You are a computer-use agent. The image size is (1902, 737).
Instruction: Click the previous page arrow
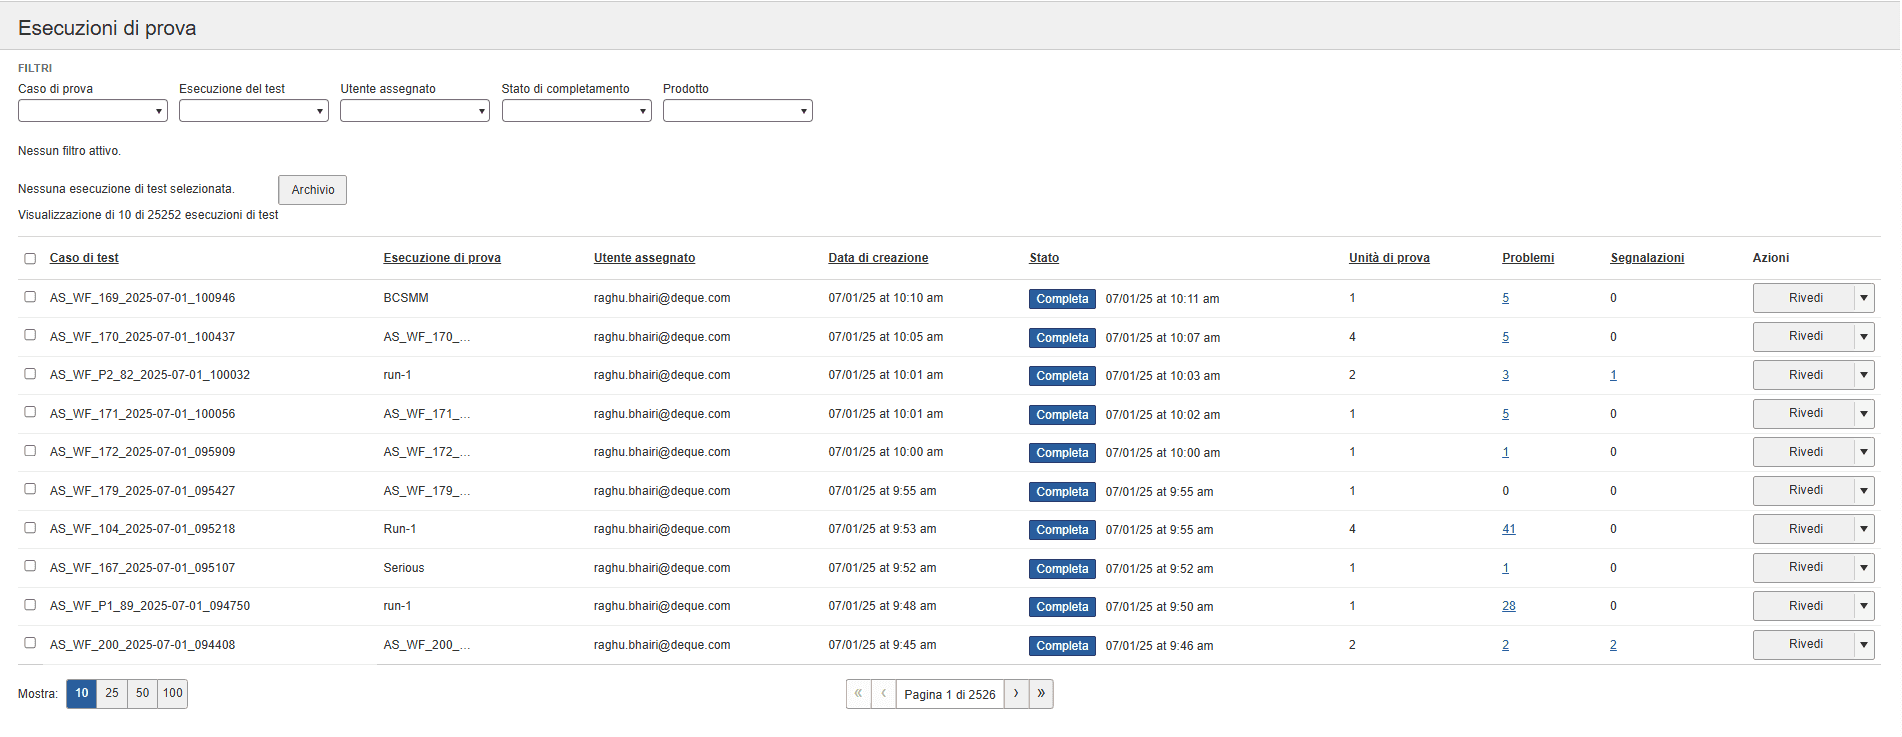(883, 694)
